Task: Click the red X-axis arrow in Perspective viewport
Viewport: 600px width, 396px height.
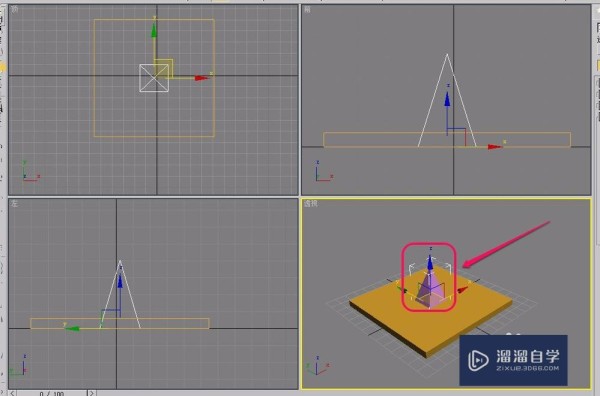Action: coord(463,290)
